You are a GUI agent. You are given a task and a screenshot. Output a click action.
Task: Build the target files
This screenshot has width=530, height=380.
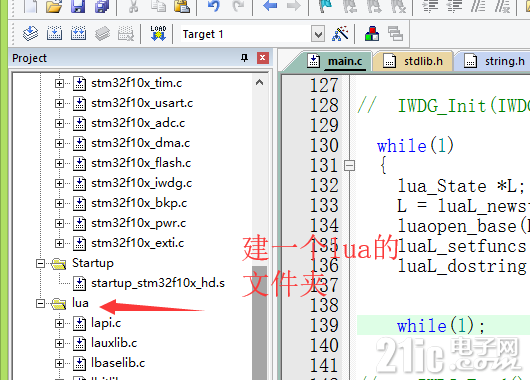click(x=54, y=34)
